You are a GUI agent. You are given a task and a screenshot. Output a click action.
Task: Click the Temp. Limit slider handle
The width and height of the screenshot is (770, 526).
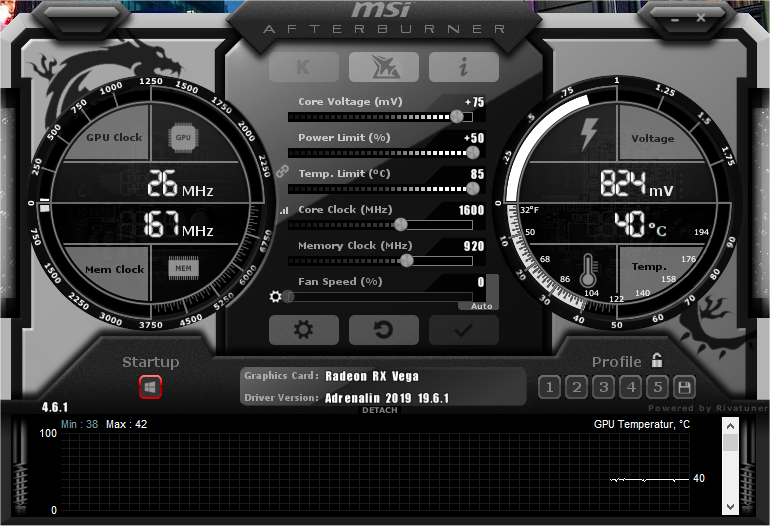coord(473,189)
